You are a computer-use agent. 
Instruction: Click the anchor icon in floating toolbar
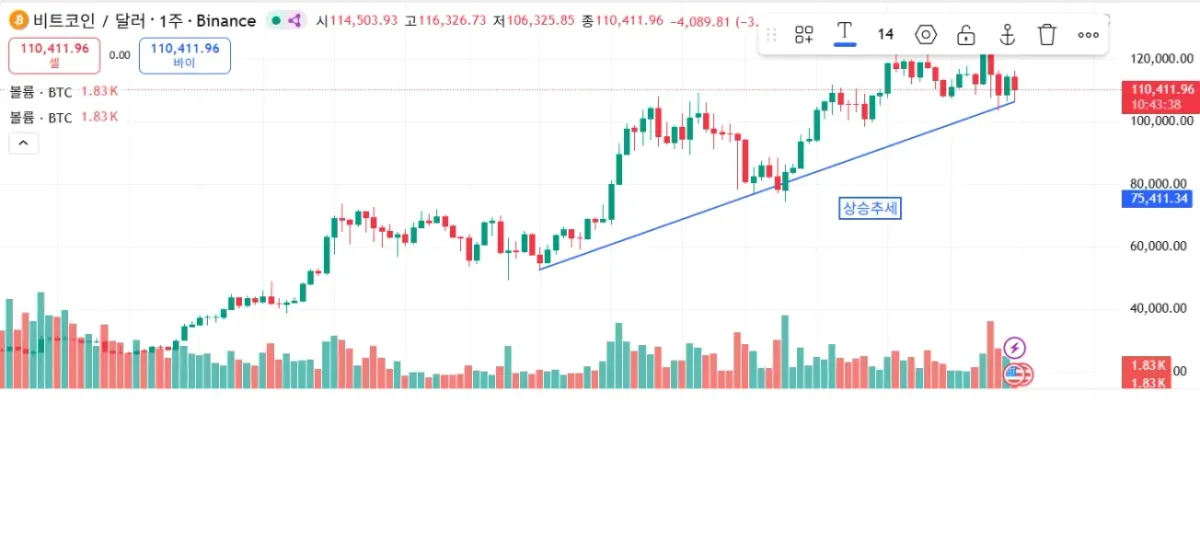(x=1008, y=35)
